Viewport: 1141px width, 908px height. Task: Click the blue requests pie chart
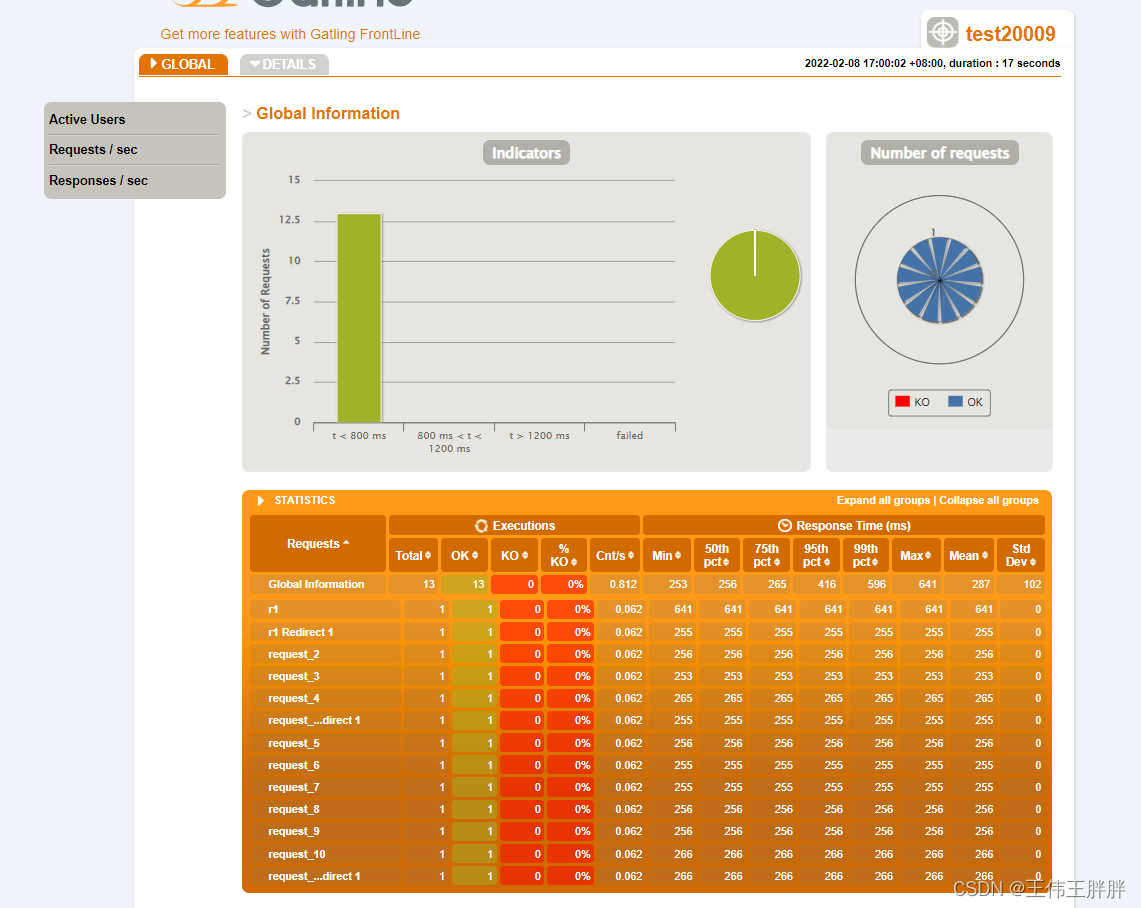pos(939,279)
